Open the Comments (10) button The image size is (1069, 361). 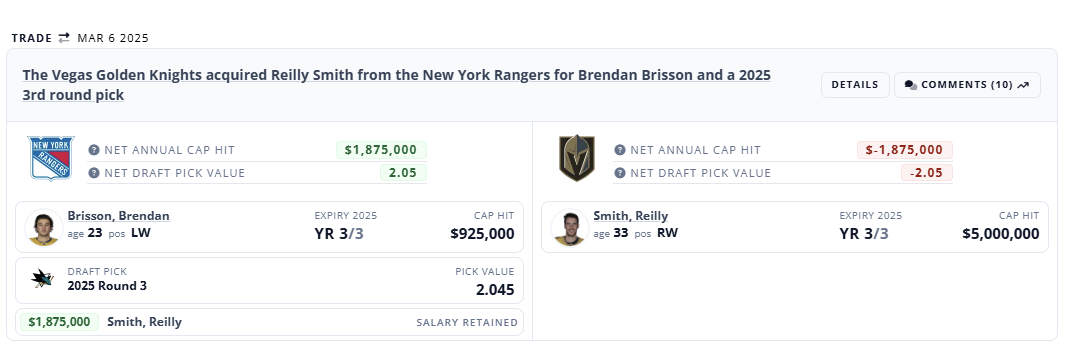[x=967, y=85]
